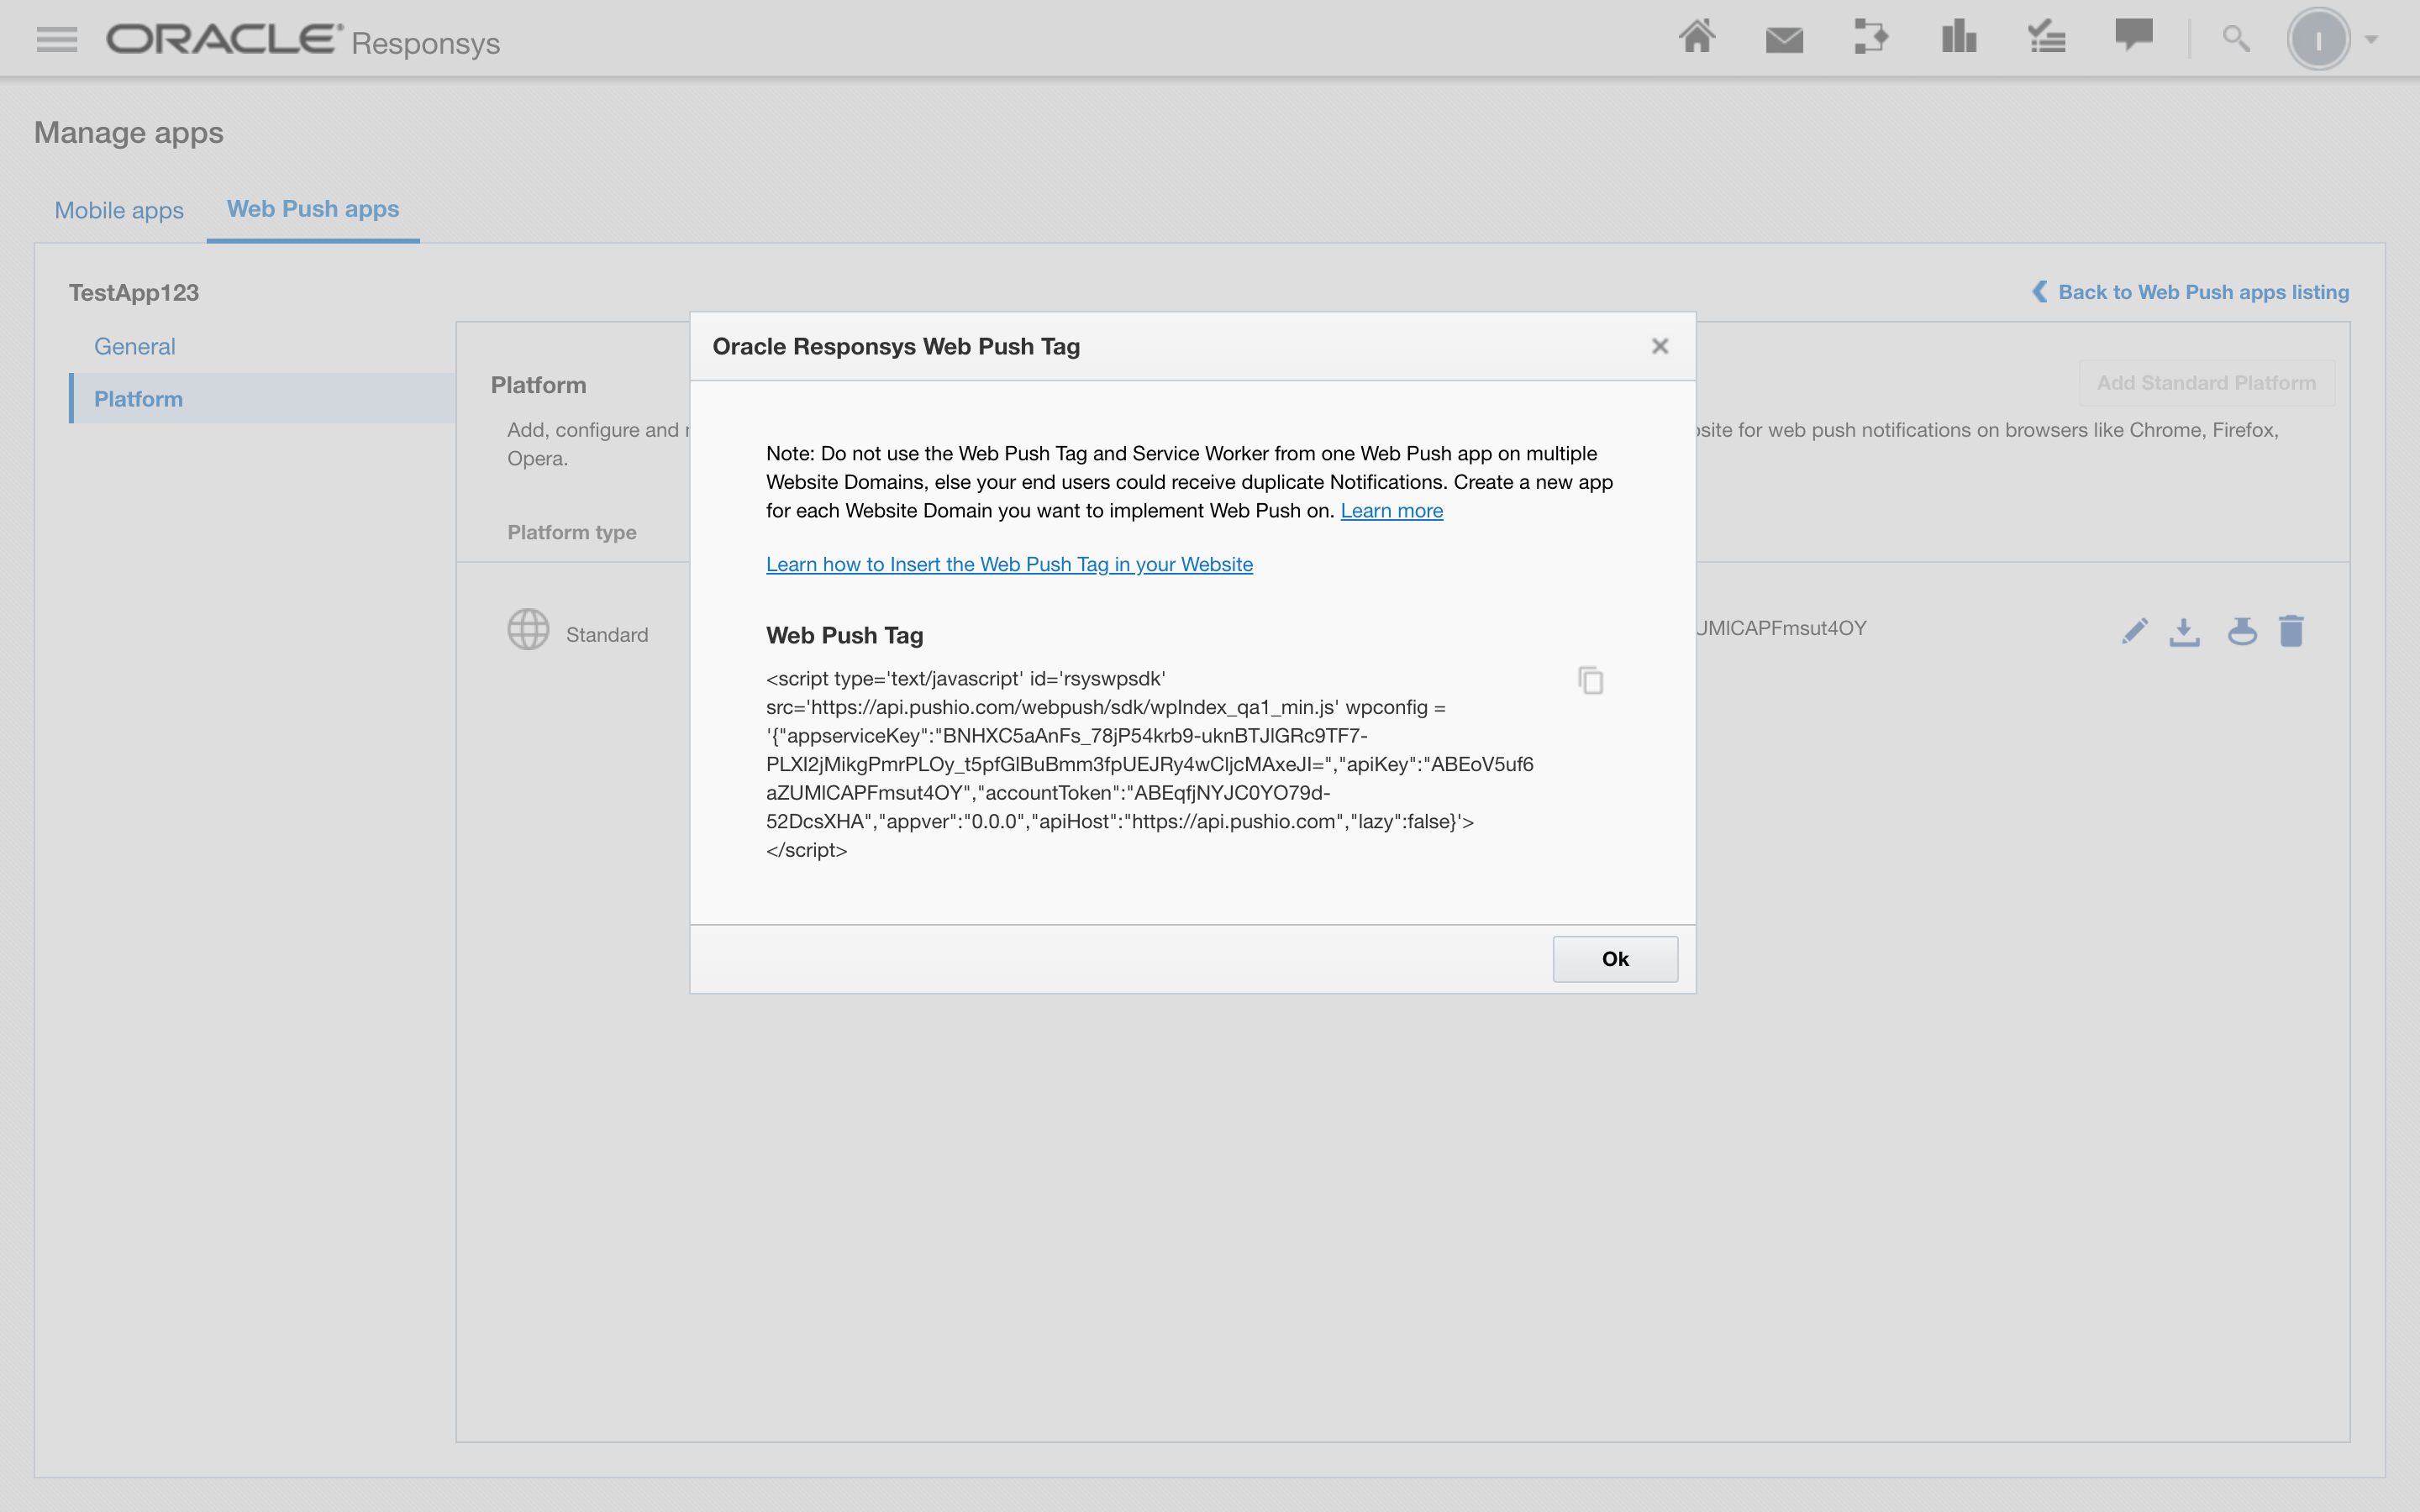View analytics via the bar chart icon
This screenshot has width=2420, height=1512.
pyautogui.click(x=1958, y=38)
